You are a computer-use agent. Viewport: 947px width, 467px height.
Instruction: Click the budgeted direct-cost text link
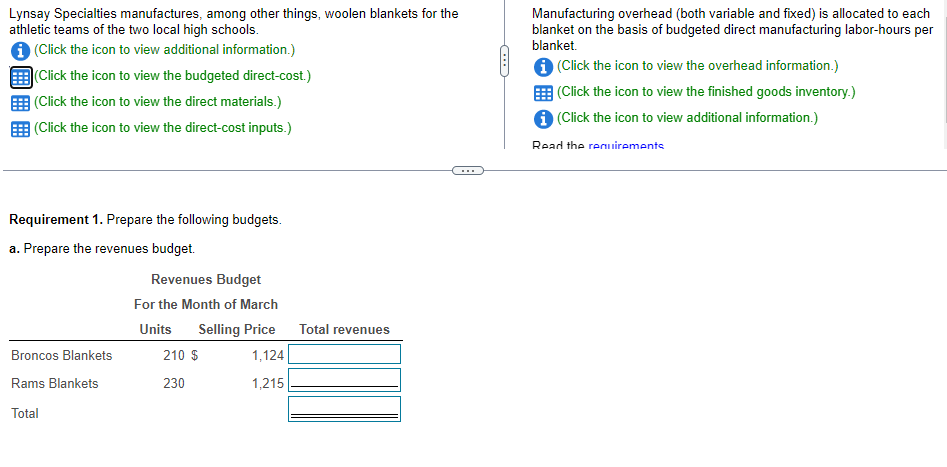173,76
